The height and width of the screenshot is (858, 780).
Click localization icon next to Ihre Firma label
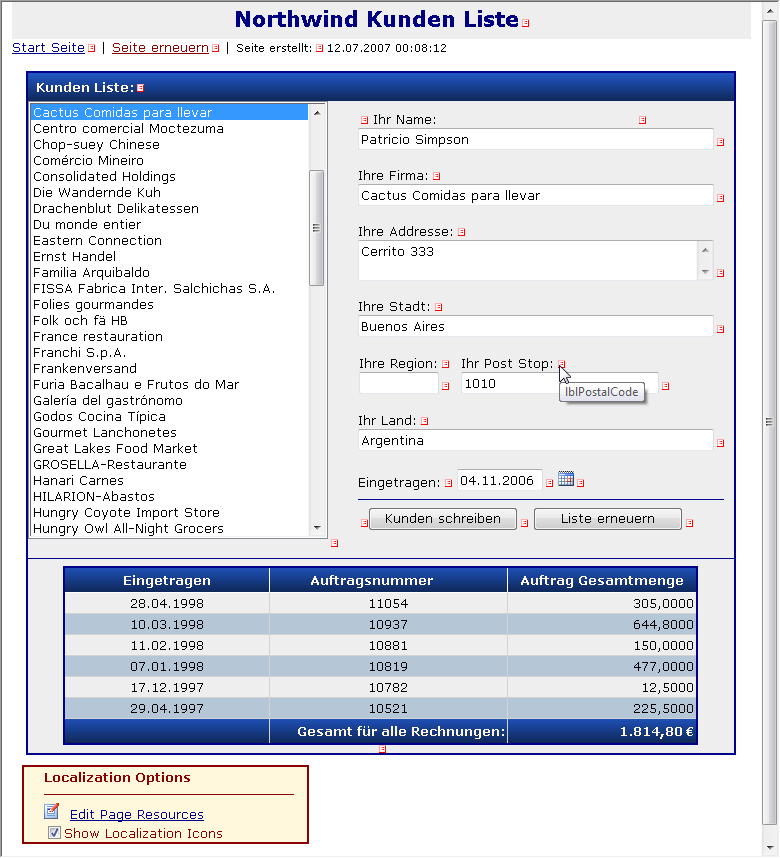pyautogui.click(x=436, y=177)
